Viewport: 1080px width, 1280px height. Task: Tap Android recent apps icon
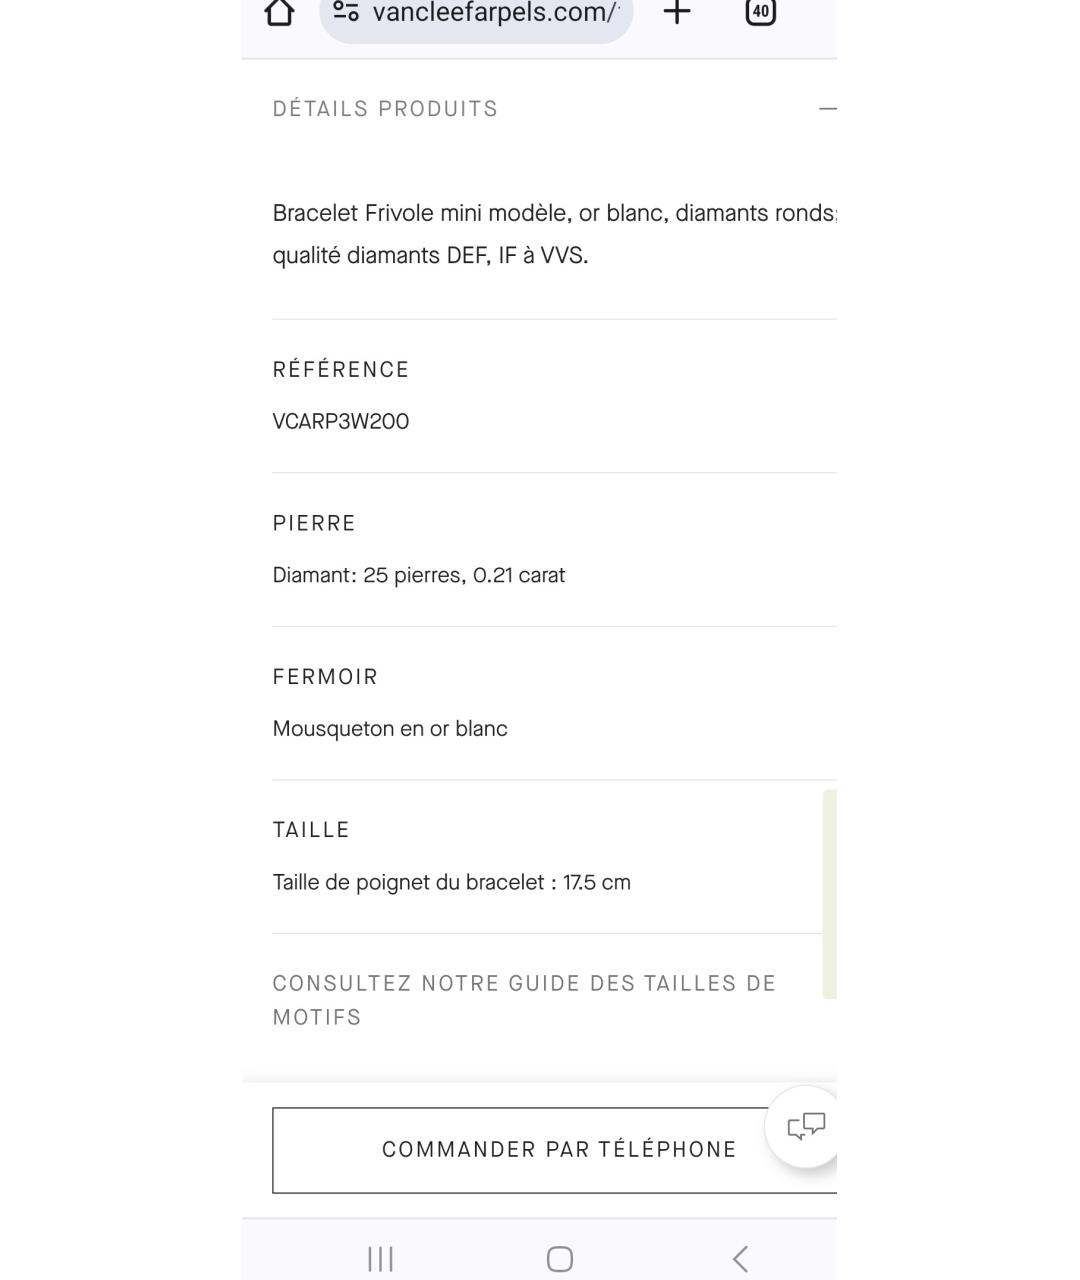tap(380, 1258)
